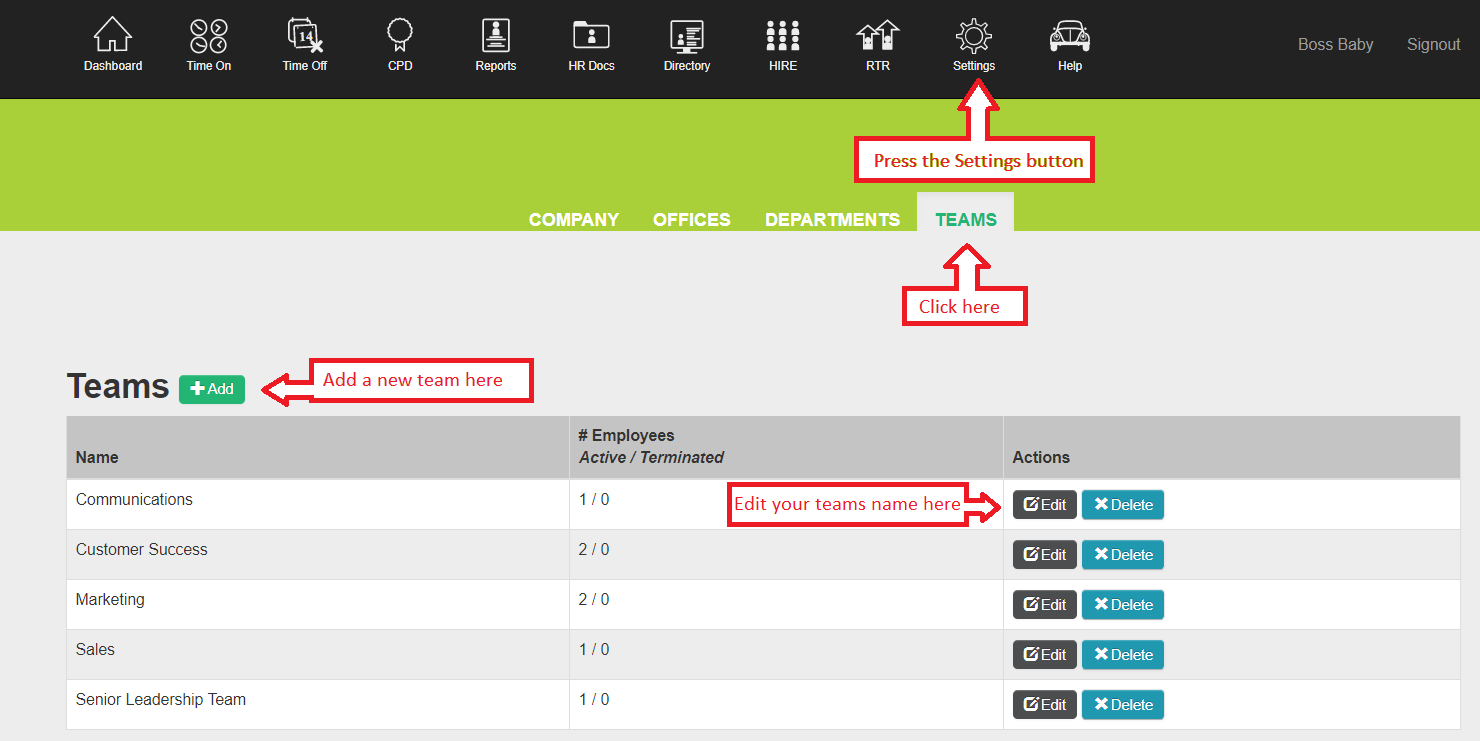Select the CPD ribbon badge icon
The height and width of the screenshot is (741, 1480).
[x=400, y=37]
